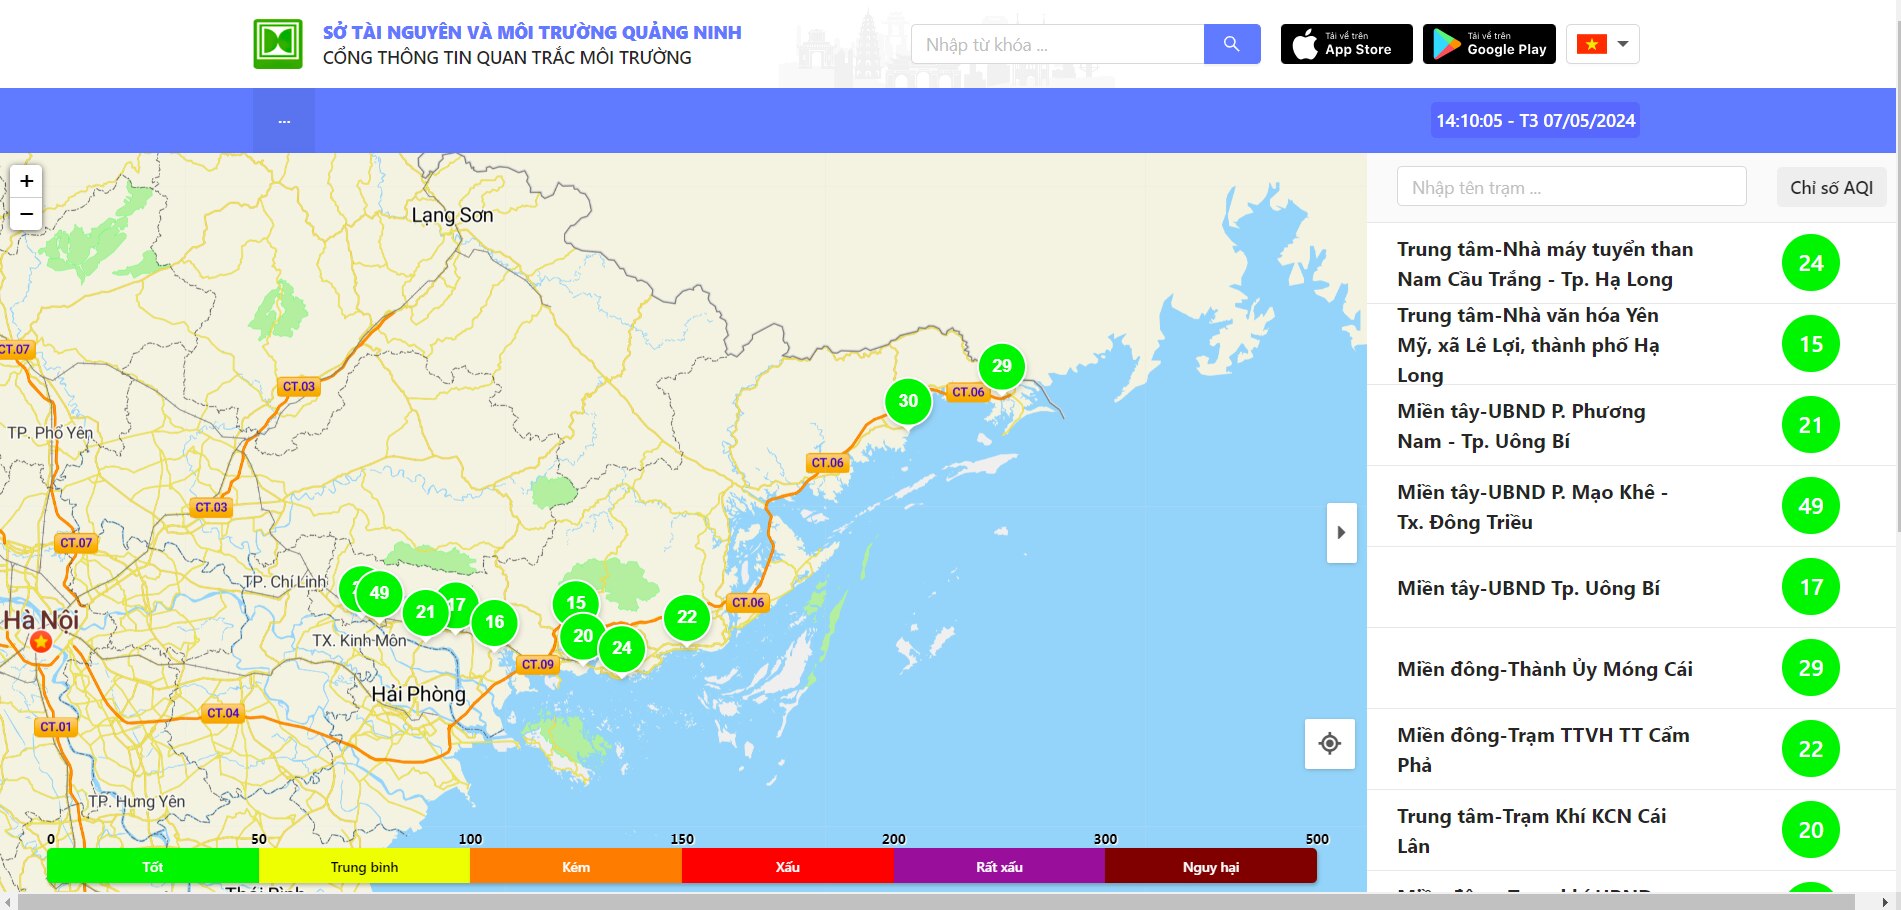Click AQI badge 22 in station list

pos(1811,749)
